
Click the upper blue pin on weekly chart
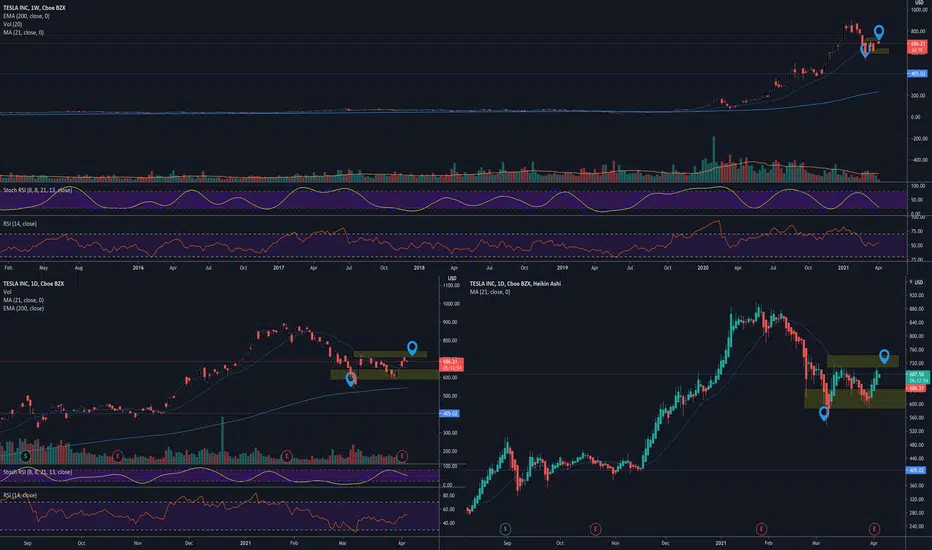click(879, 32)
